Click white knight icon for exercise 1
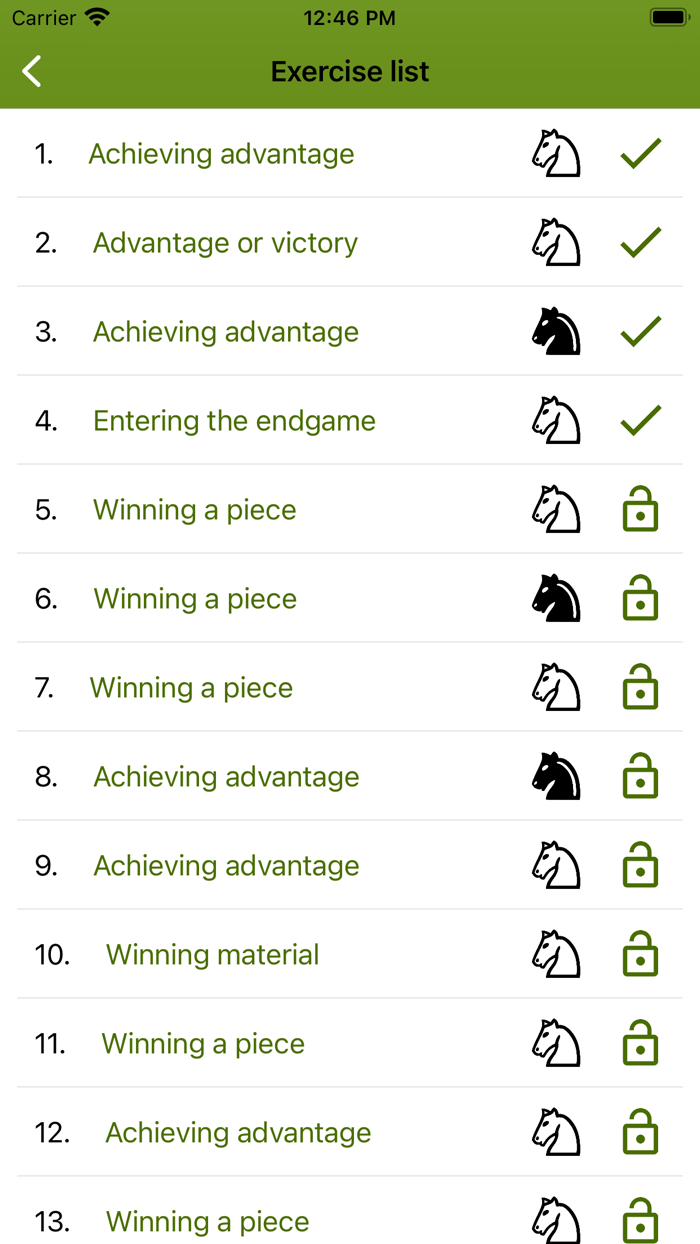This screenshot has width=700, height=1244. (556, 154)
